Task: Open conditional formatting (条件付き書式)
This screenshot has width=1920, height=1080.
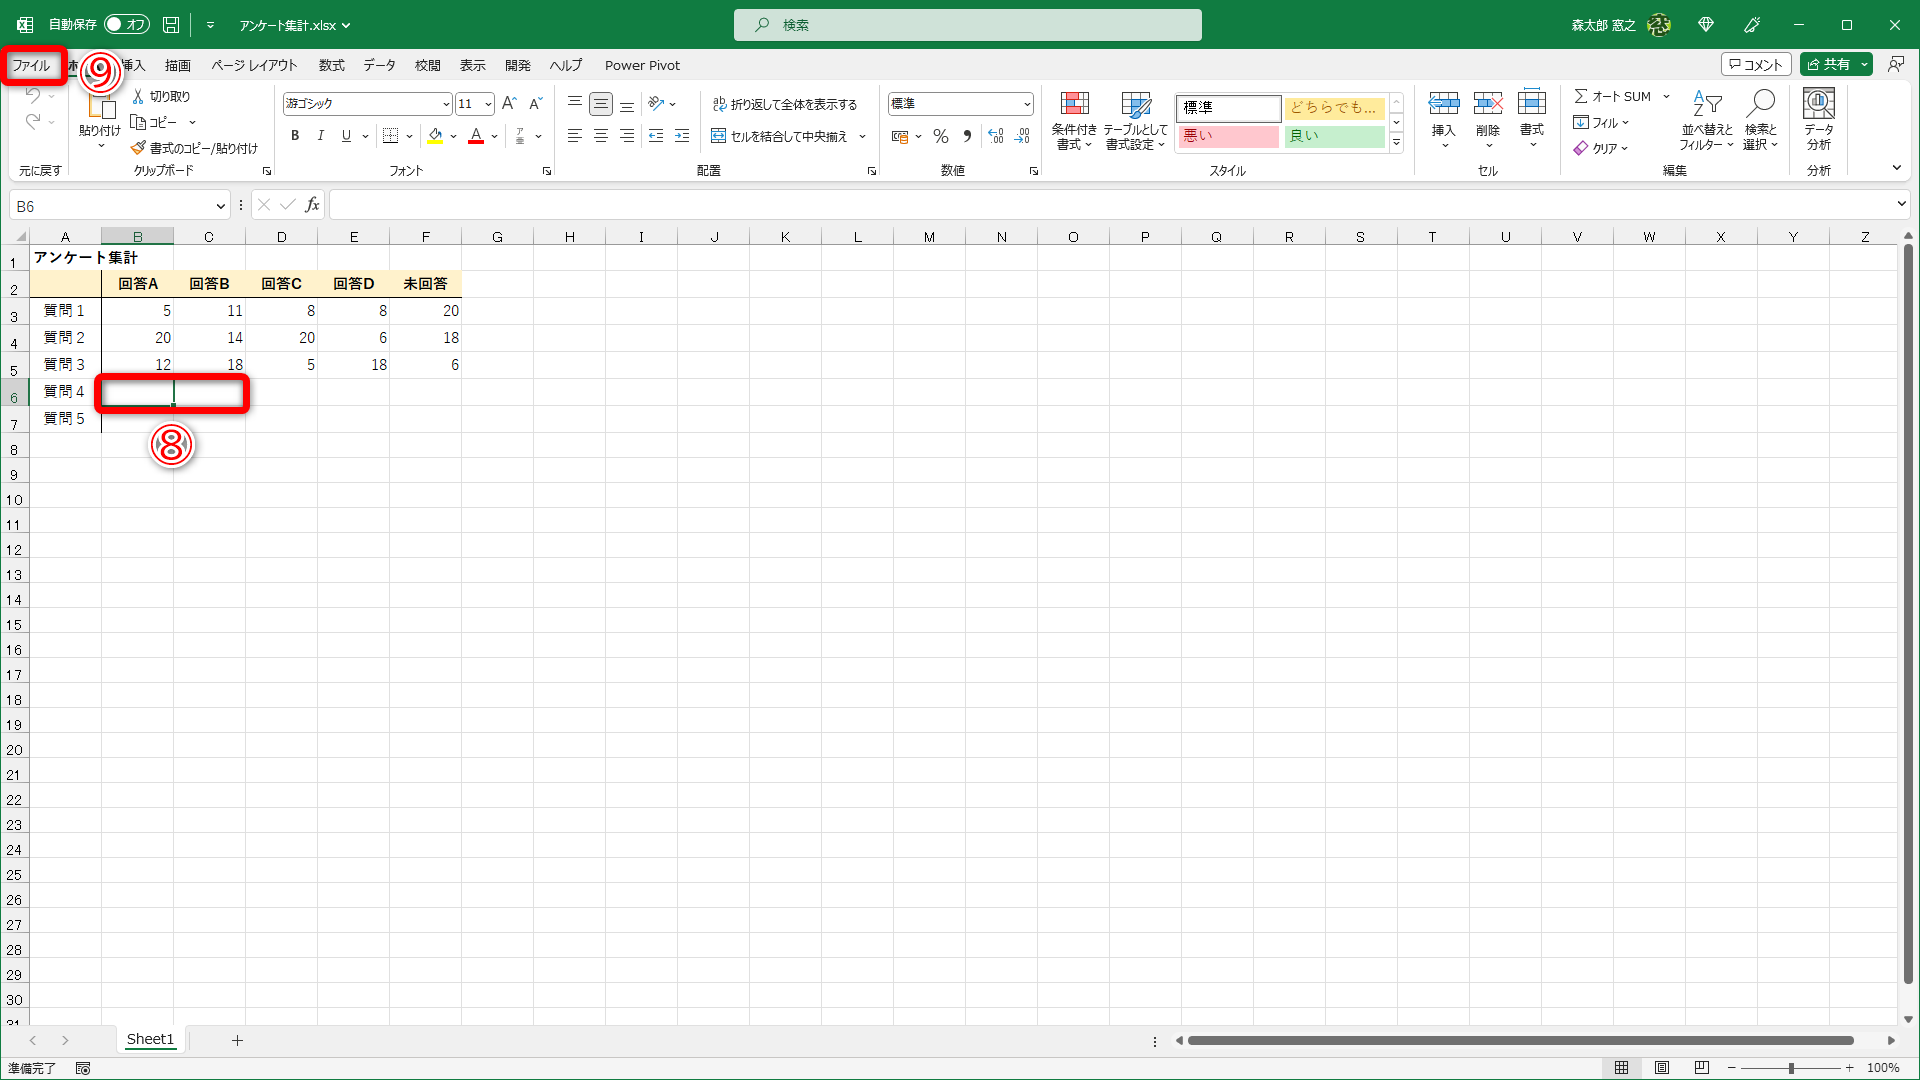Action: coord(1074,120)
